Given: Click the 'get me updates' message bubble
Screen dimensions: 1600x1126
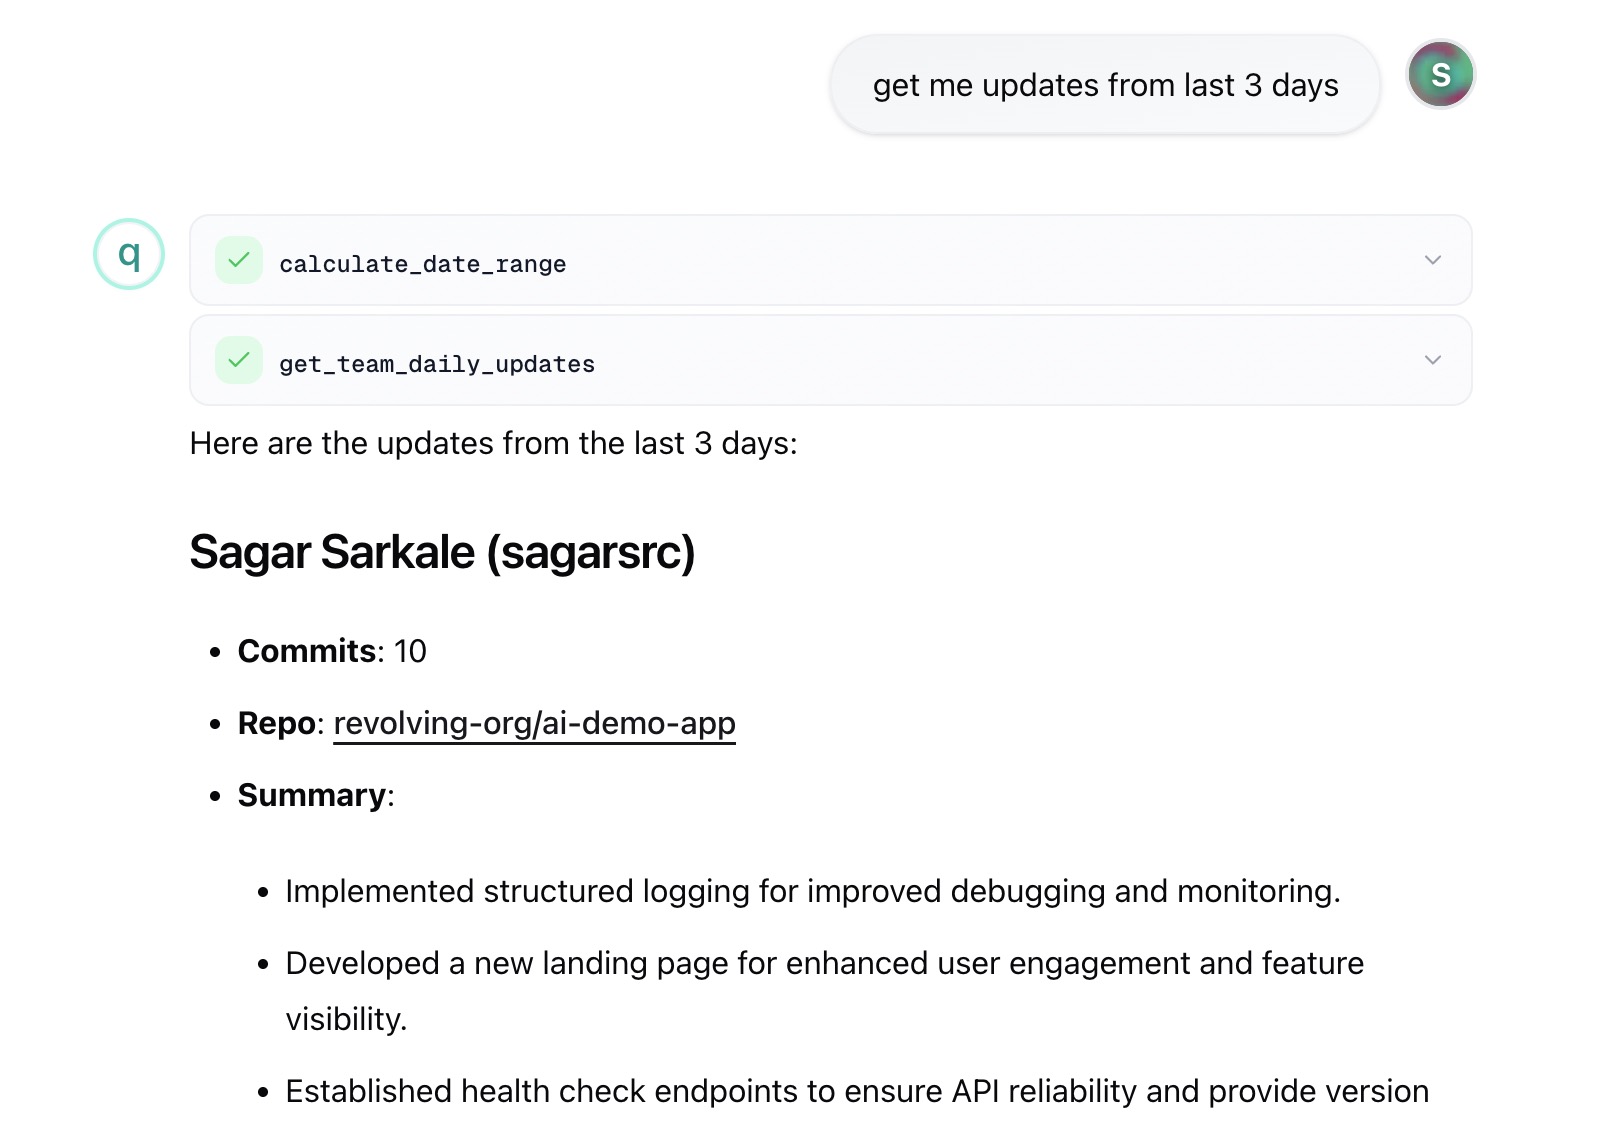Looking at the screenshot, I should pyautogui.click(x=1104, y=85).
